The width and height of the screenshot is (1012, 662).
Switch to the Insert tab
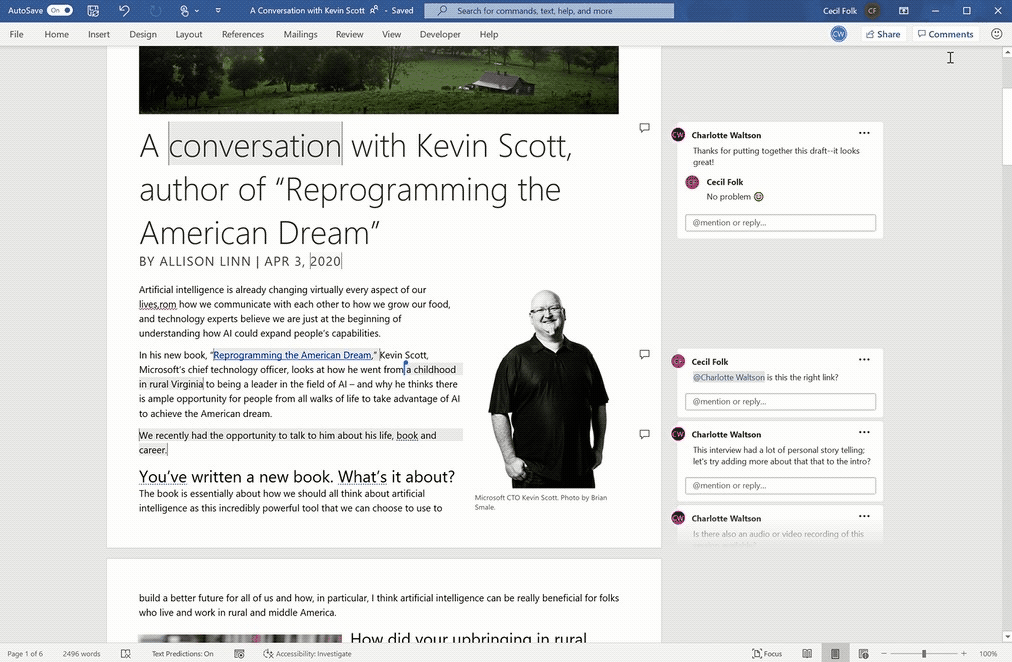click(99, 34)
